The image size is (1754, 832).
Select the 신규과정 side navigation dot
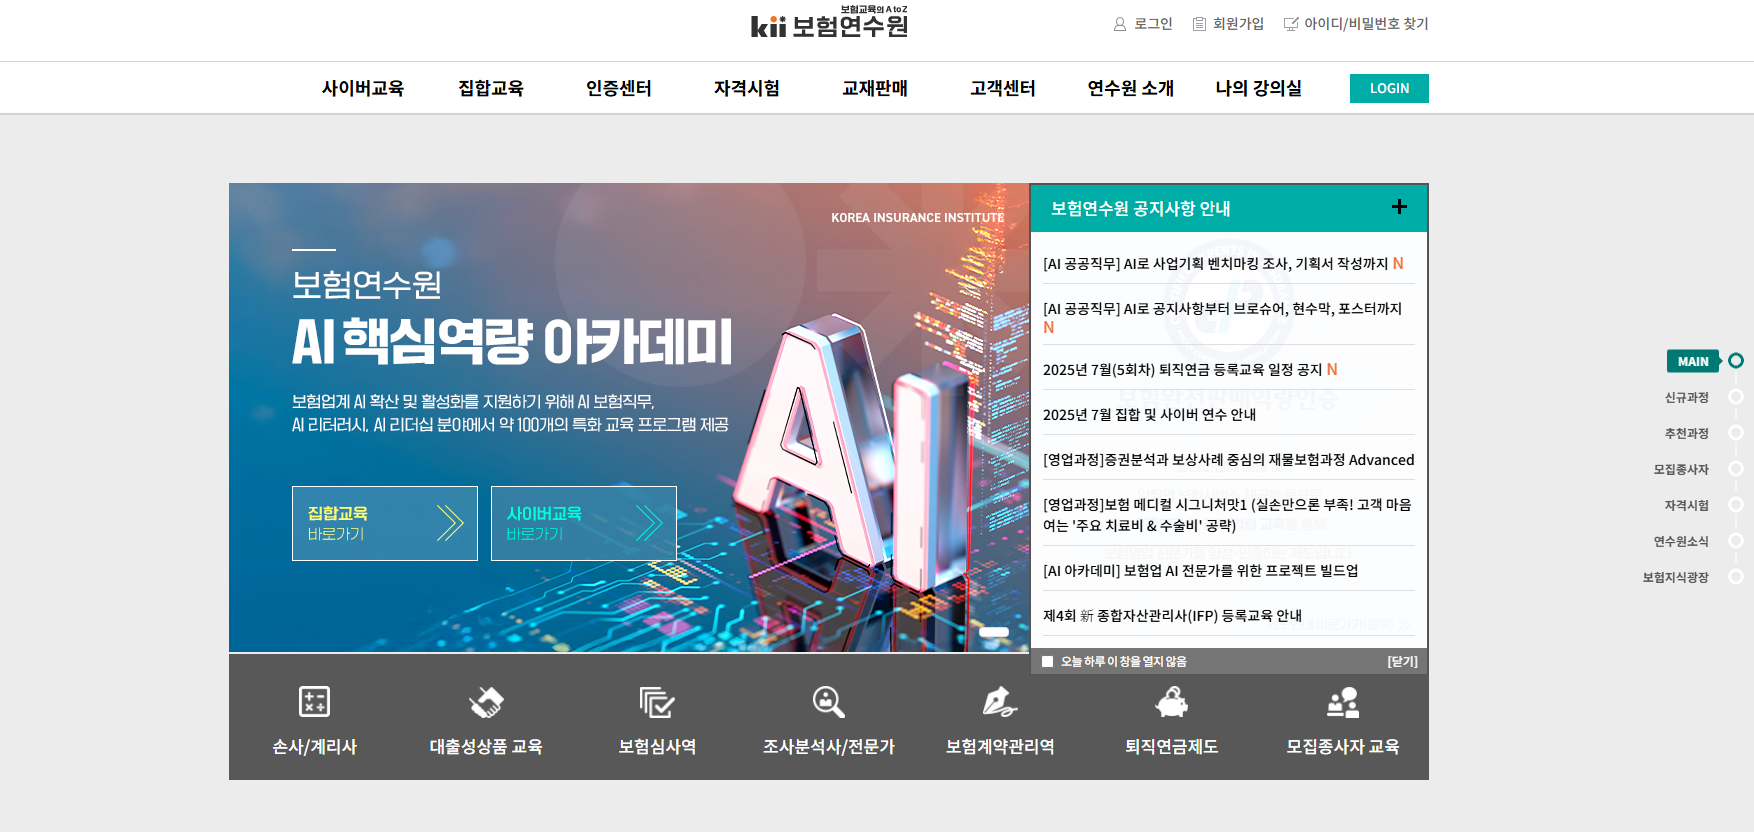[1736, 397]
